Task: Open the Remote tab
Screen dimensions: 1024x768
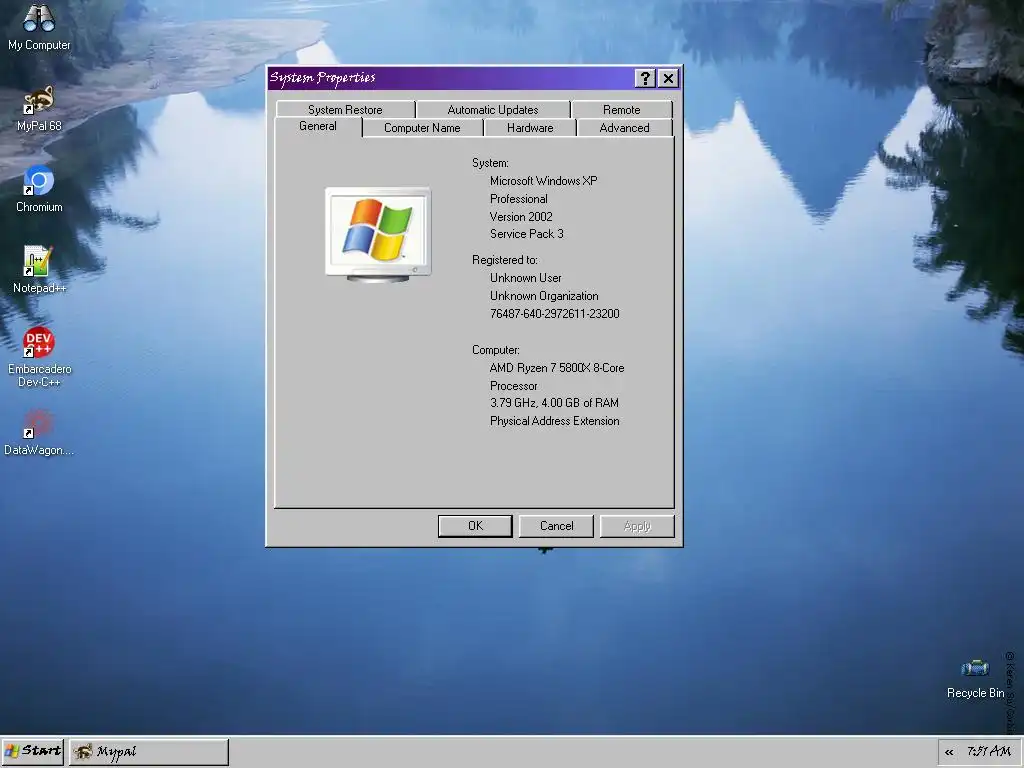Action: click(x=621, y=110)
